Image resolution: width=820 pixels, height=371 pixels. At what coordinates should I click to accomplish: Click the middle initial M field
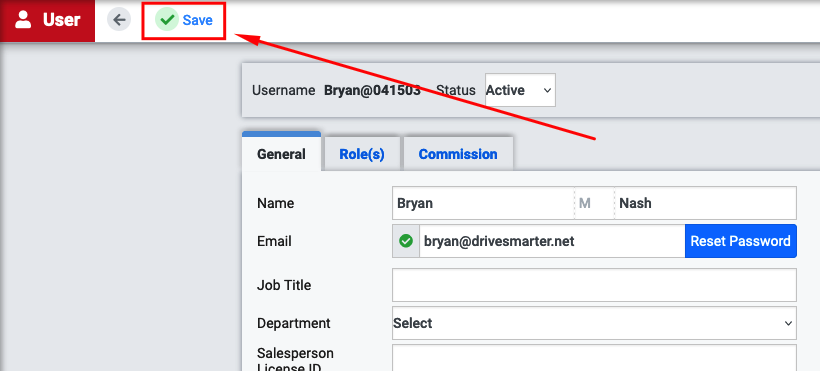pyautogui.click(x=595, y=203)
